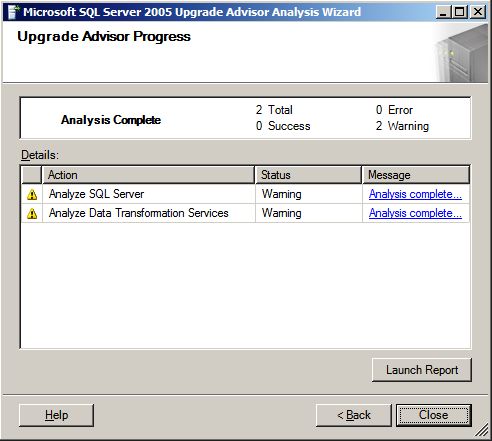Screen dimensions: 492x441
Task: Go back with the Back button
Action: (354, 415)
